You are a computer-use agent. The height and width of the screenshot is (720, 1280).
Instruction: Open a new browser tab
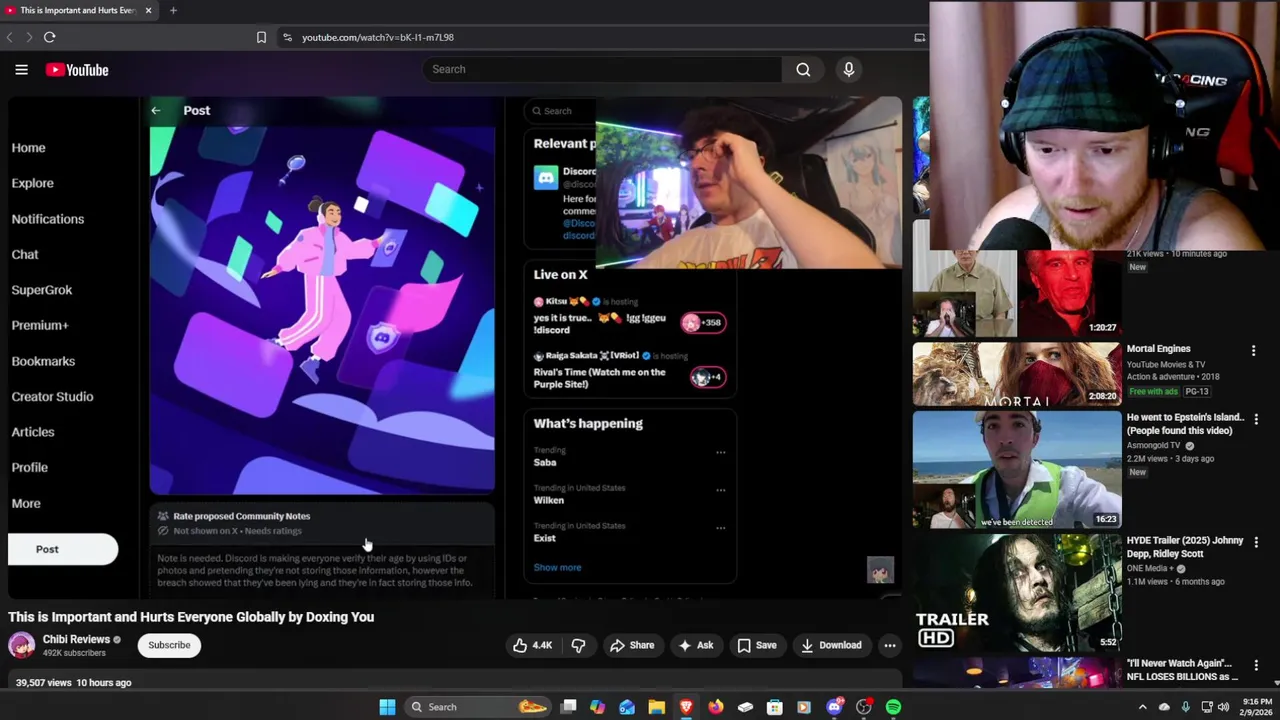click(173, 10)
